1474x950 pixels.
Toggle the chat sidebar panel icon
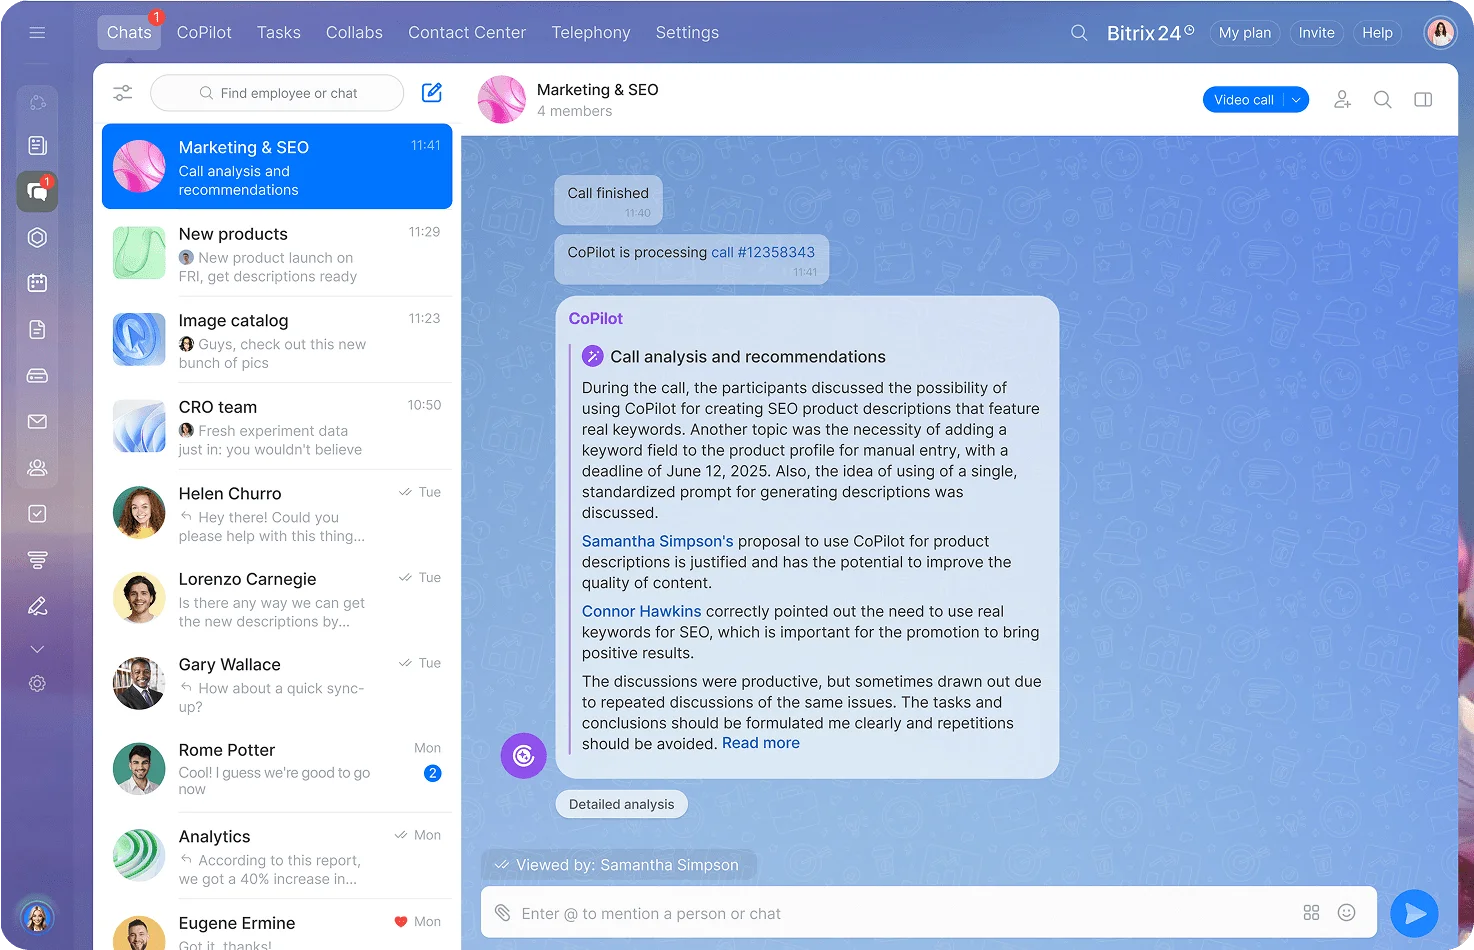click(x=1423, y=100)
